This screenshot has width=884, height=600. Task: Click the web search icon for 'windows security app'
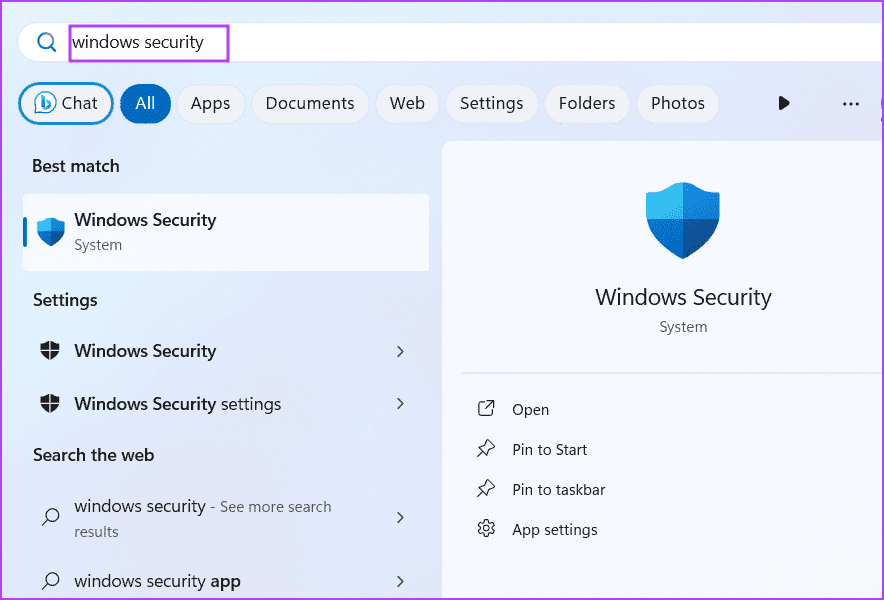pos(51,581)
